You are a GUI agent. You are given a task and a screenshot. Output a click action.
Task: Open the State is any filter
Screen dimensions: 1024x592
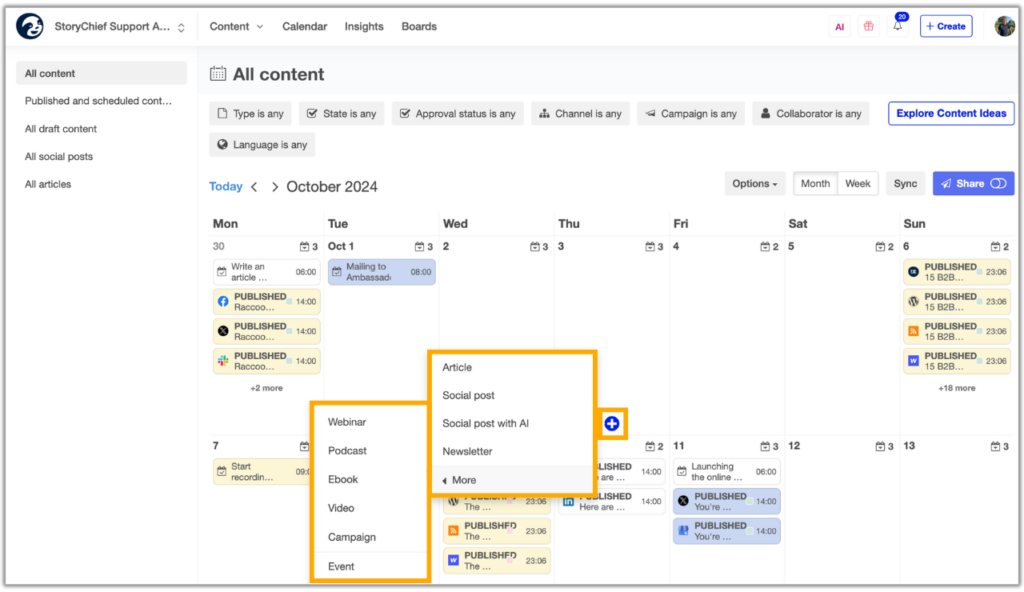click(342, 114)
